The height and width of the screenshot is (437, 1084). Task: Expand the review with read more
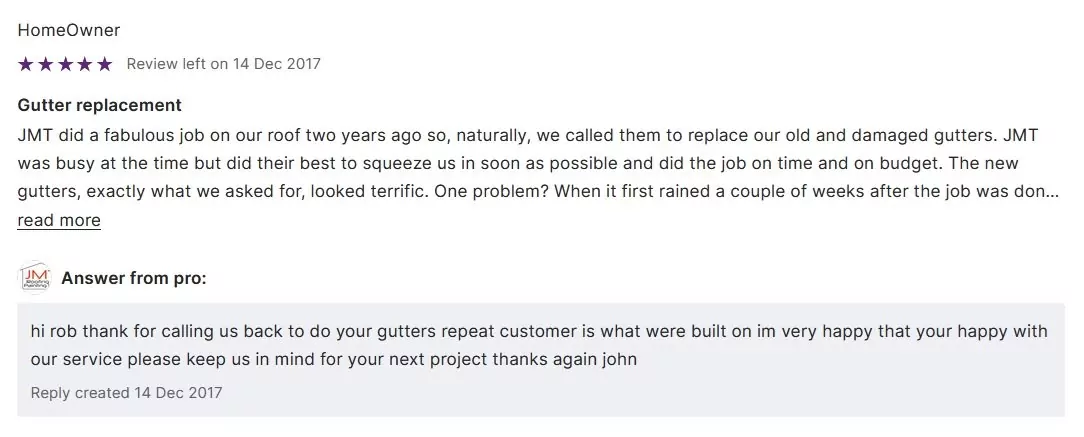(59, 220)
